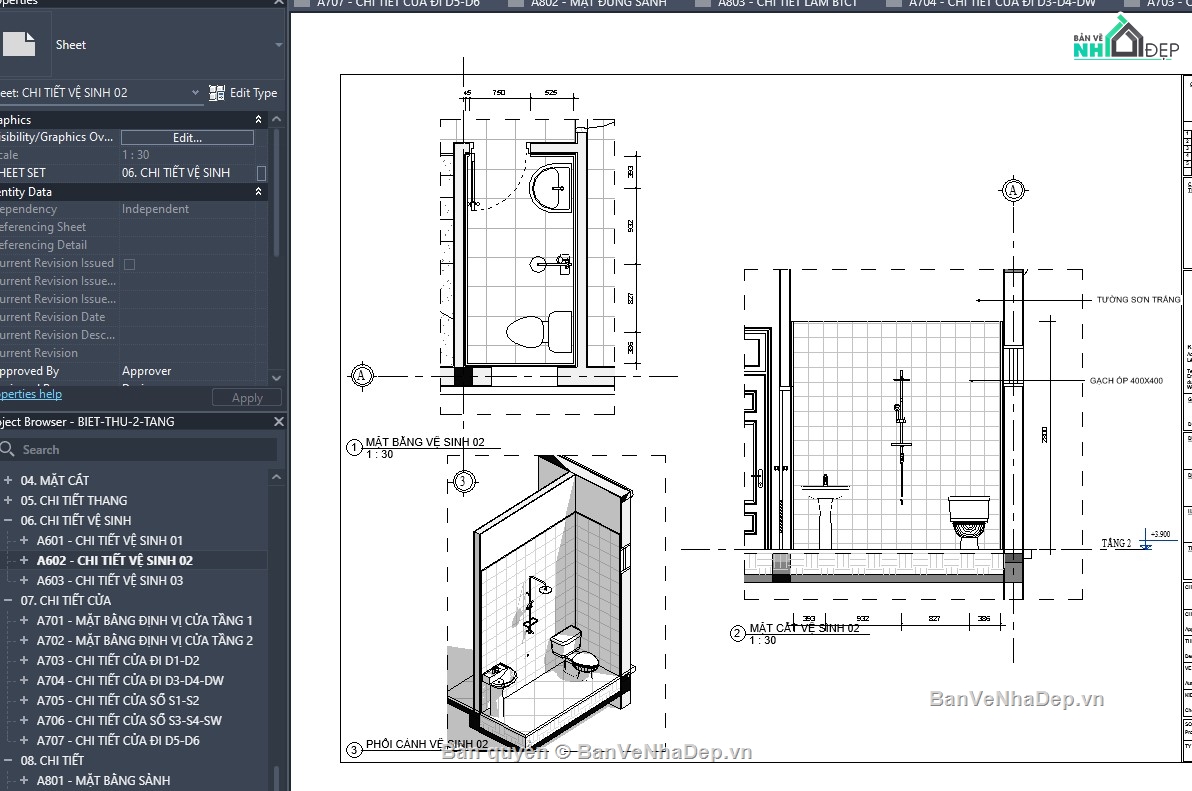Switch to A704 - CHI TIẾT CỬA ĐI D3-D4-DW tab

click(1001, 4)
